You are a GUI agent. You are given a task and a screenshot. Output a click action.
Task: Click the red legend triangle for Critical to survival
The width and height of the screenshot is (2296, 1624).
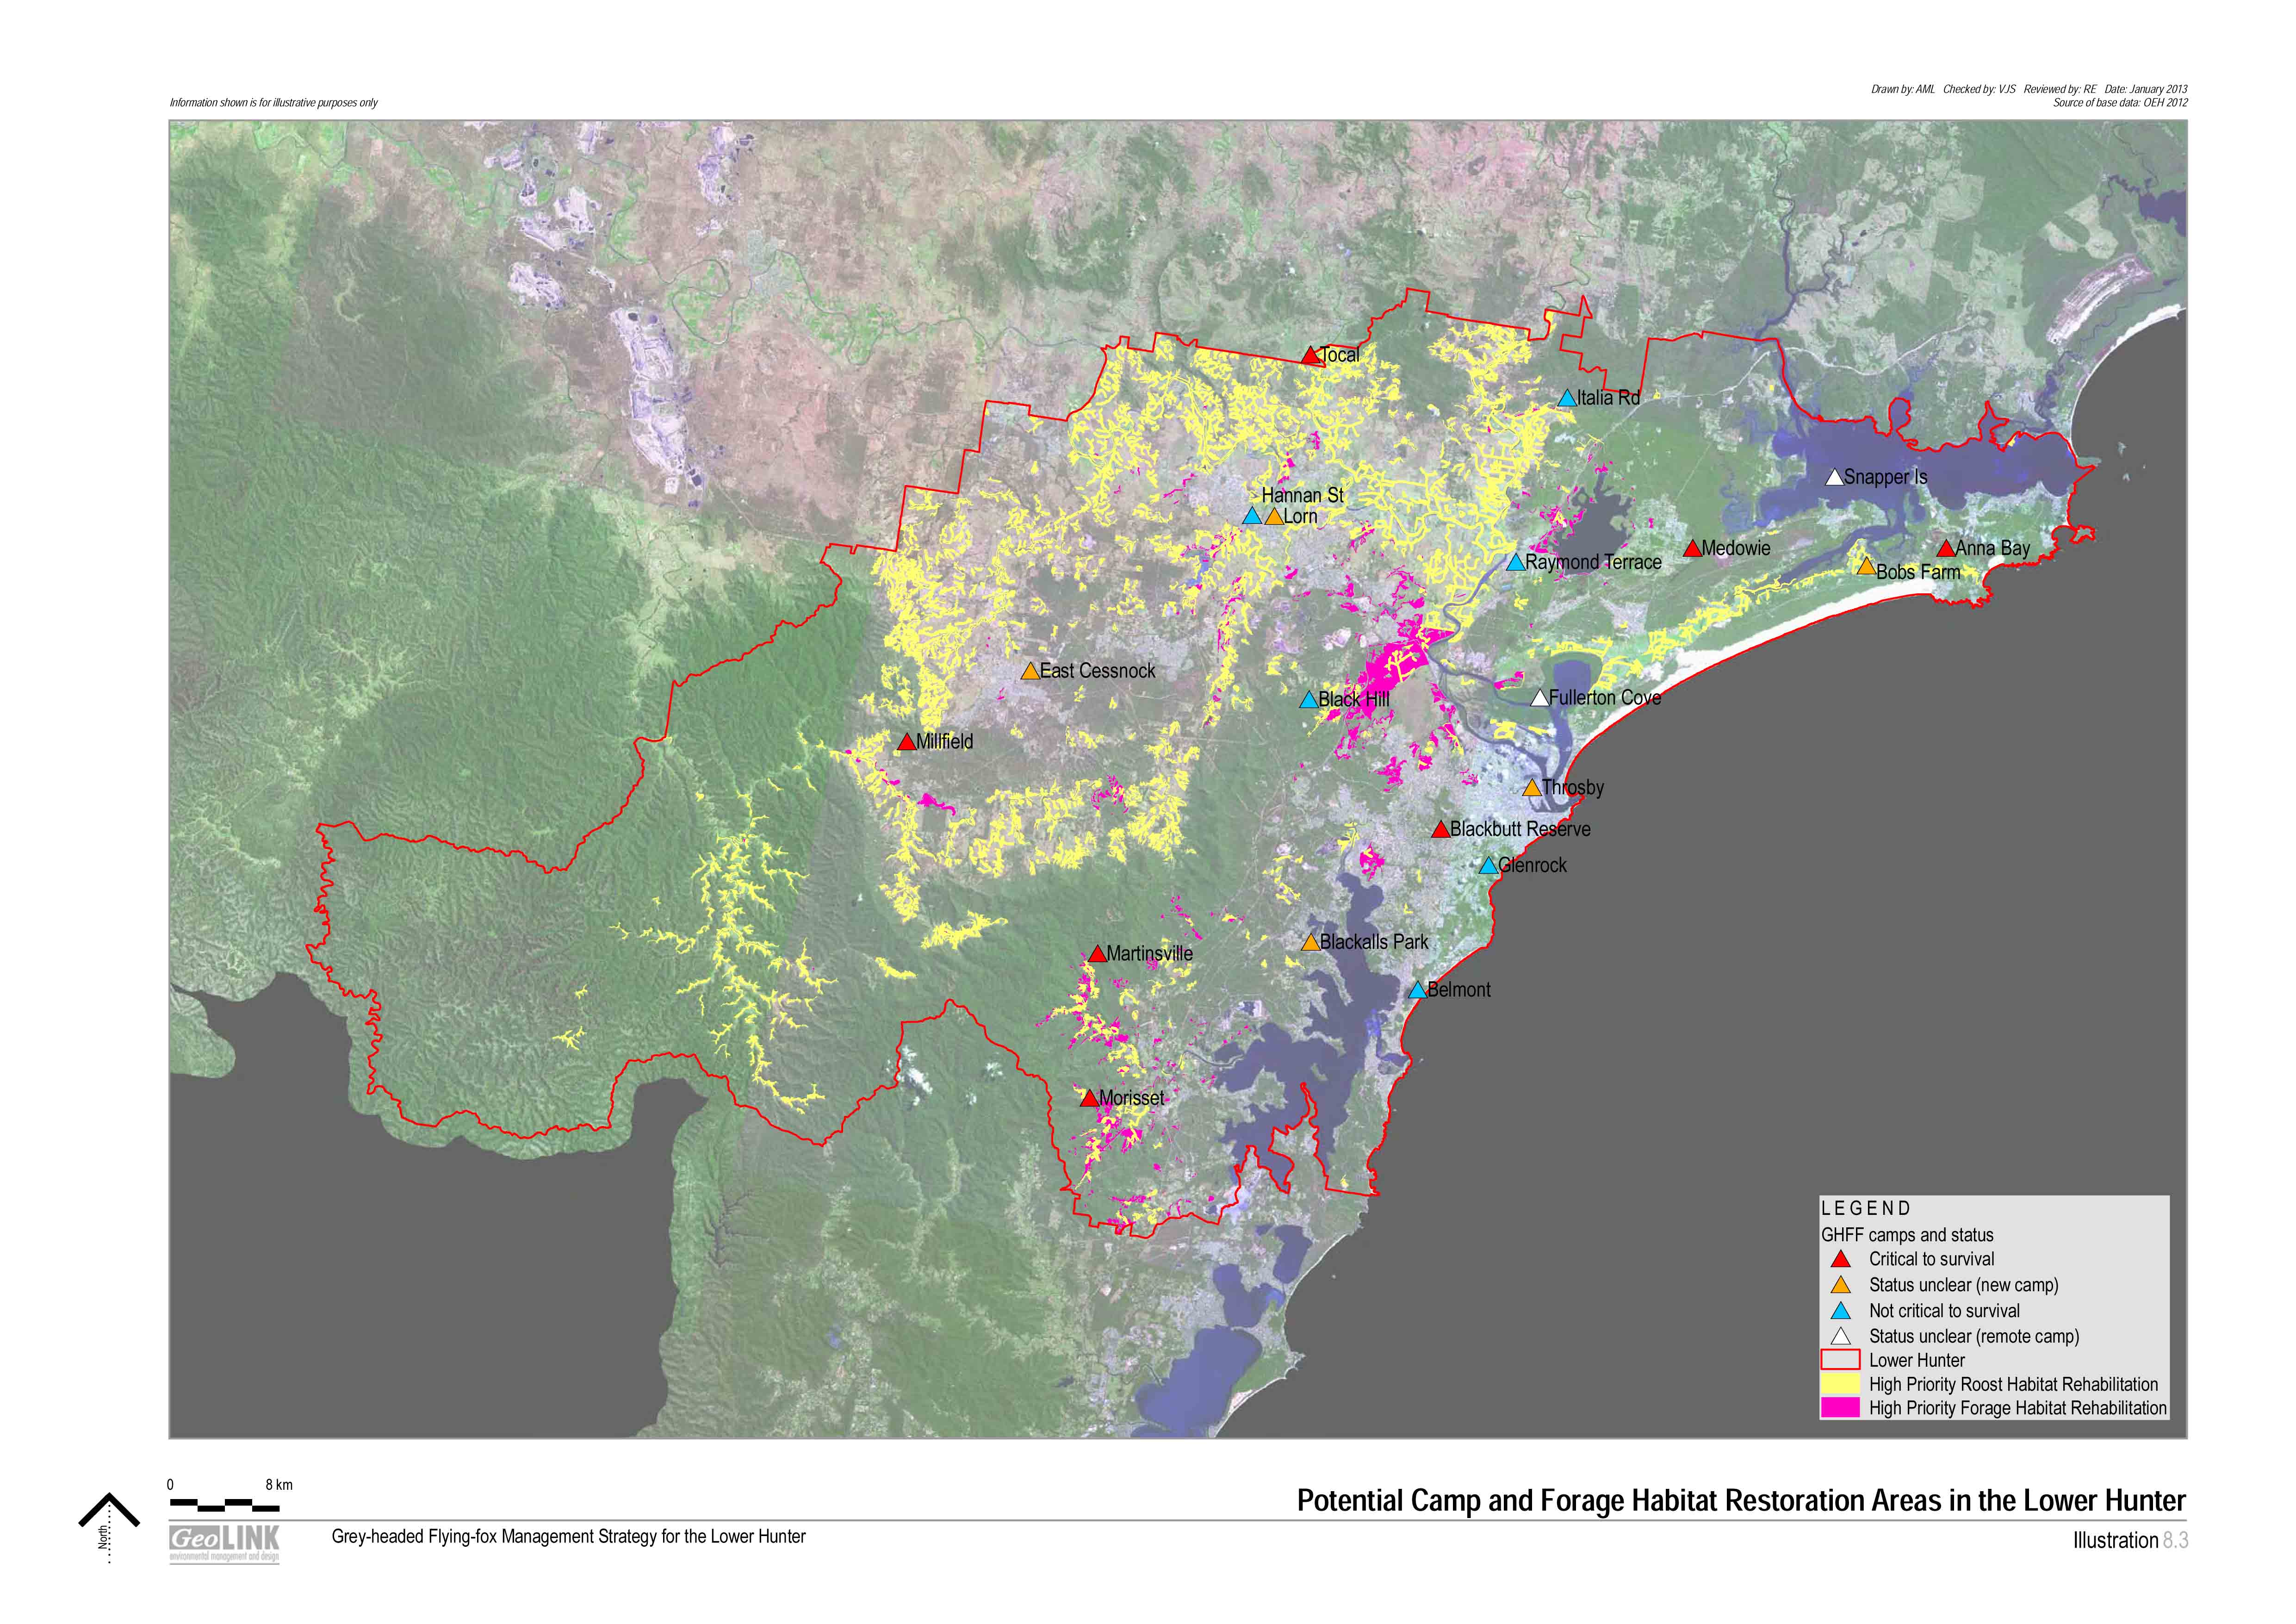(1841, 1260)
